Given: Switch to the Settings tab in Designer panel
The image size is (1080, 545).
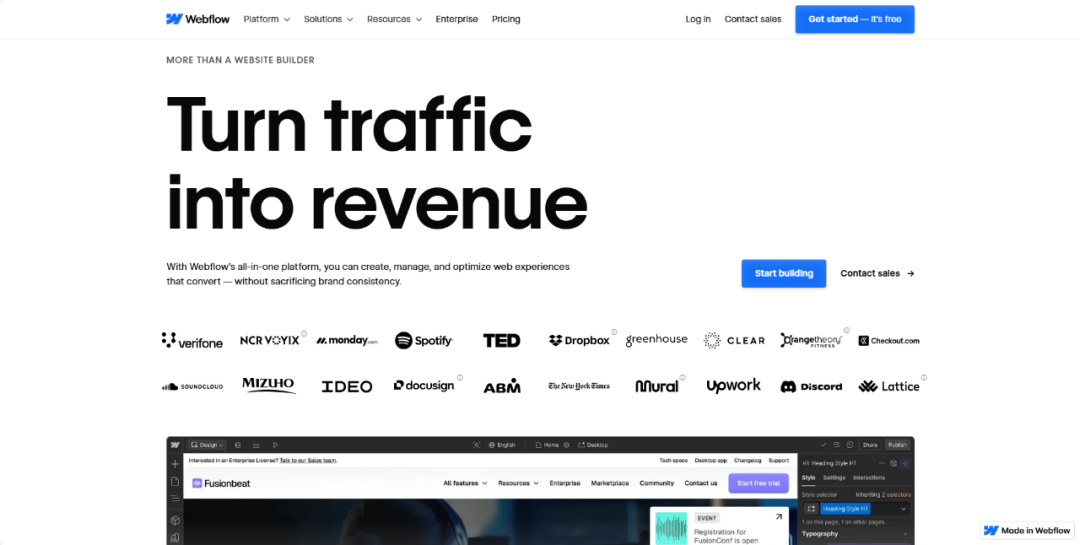Looking at the screenshot, I should click(834, 477).
